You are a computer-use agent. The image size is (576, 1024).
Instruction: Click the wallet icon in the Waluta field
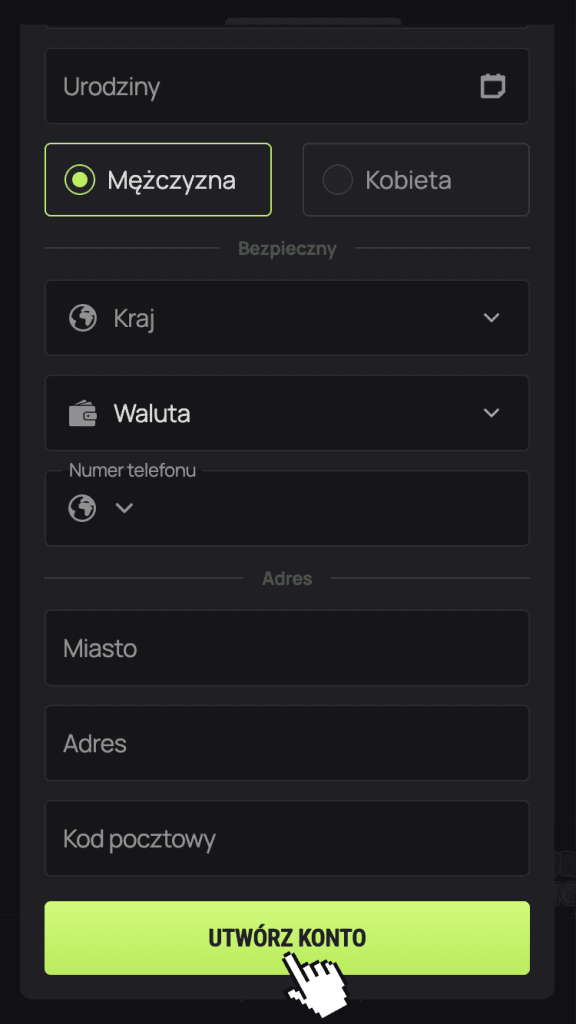81,413
